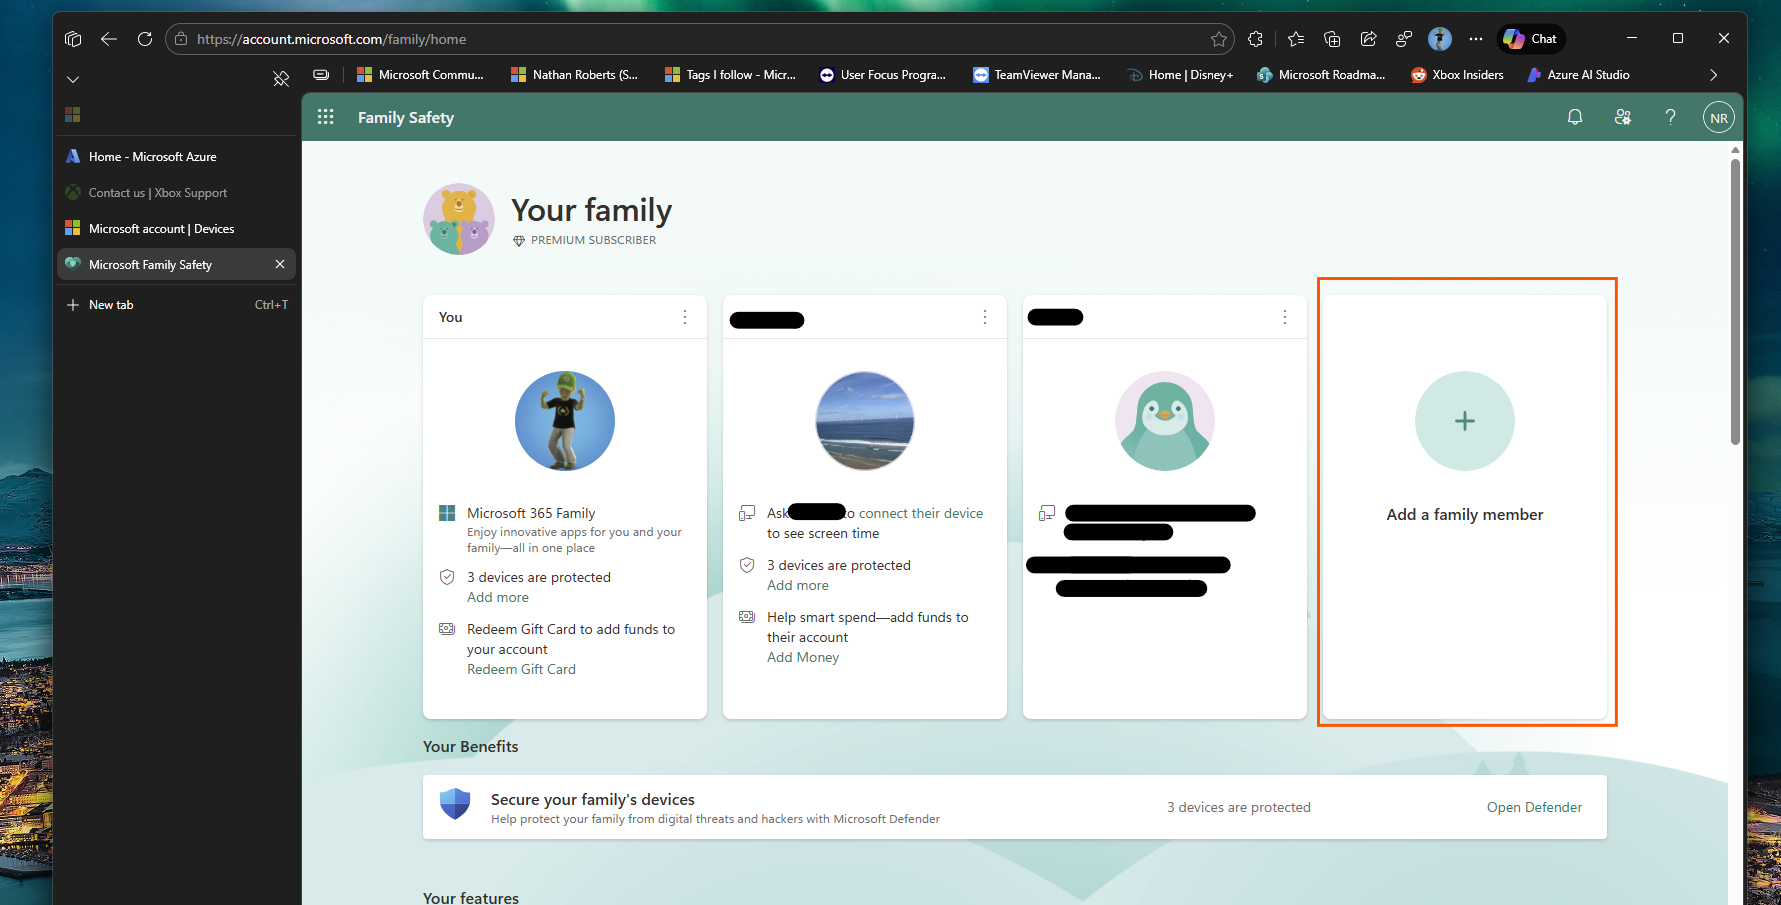Click the Microsoft Defender shield icon
The width and height of the screenshot is (1781, 905).
[x=455, y=804]
